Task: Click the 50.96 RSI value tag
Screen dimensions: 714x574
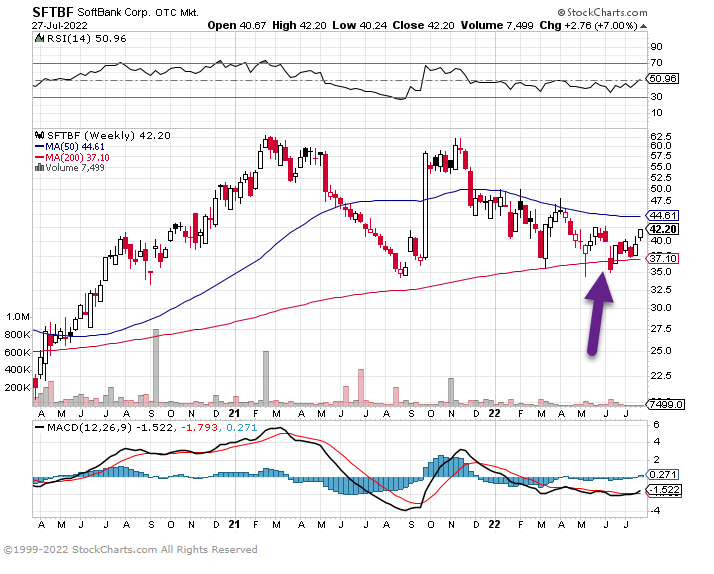Action: [x=663, y=79]
